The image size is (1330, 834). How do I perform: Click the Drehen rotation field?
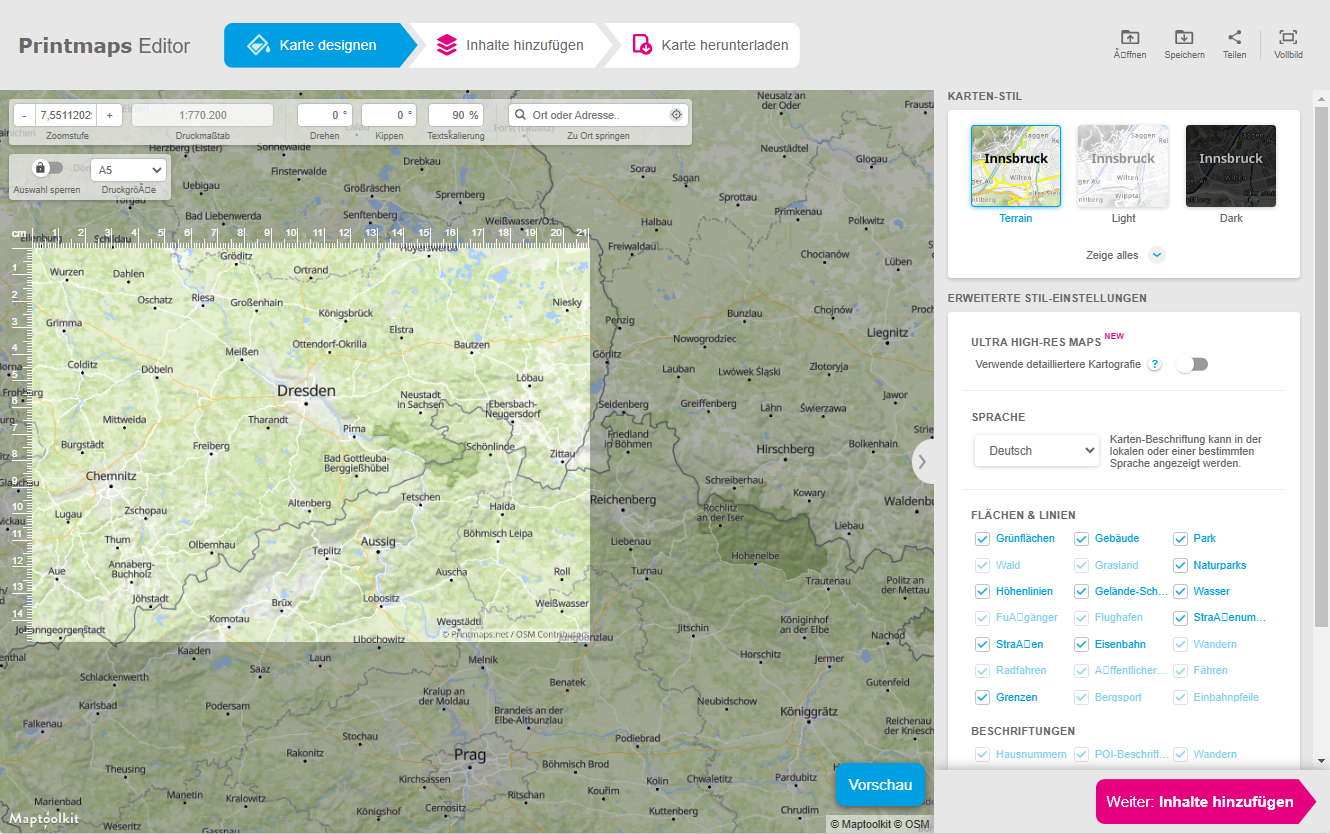click(x=325, y=115)
